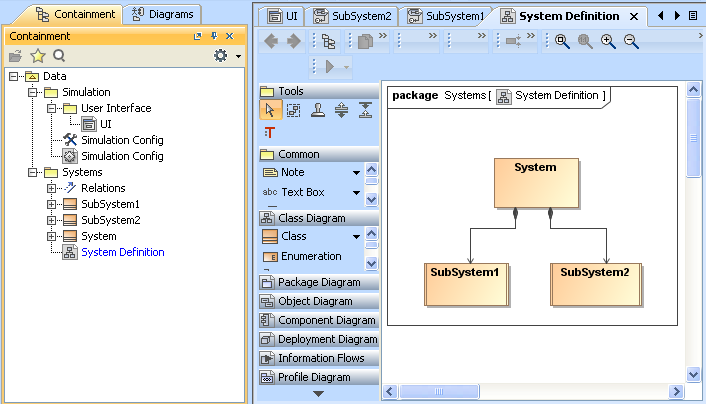The width and height of the screenshot is (706, 404).
Task: Select the red text tool icon
Action: pos(269,132)
